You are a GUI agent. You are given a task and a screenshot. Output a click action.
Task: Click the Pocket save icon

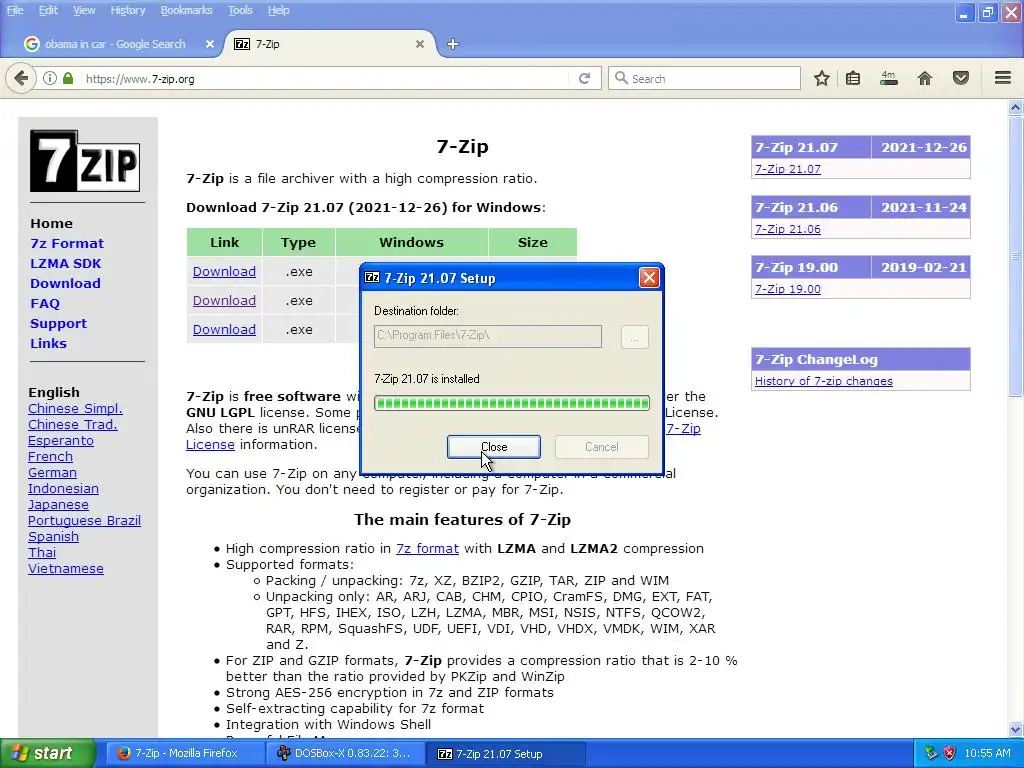[x=961, y=78]
